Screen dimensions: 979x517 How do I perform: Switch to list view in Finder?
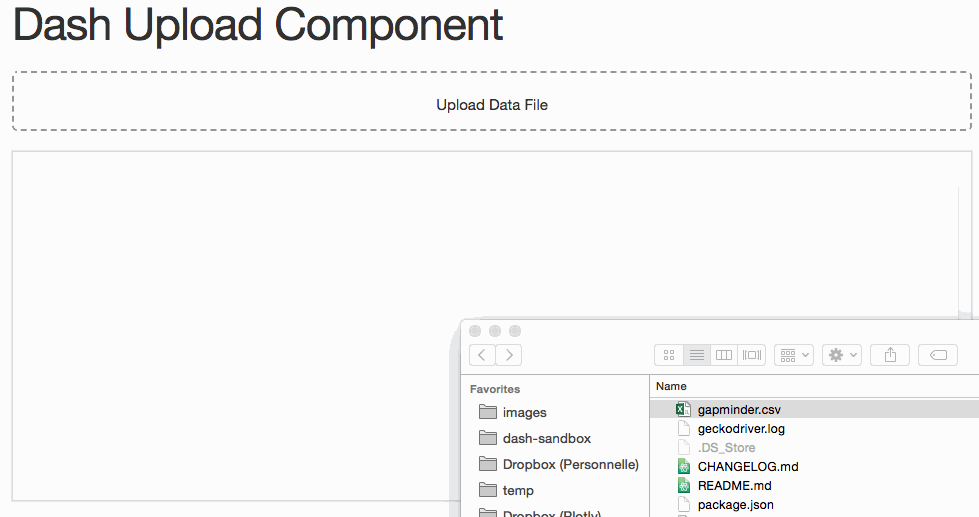[x=697, y=355]
